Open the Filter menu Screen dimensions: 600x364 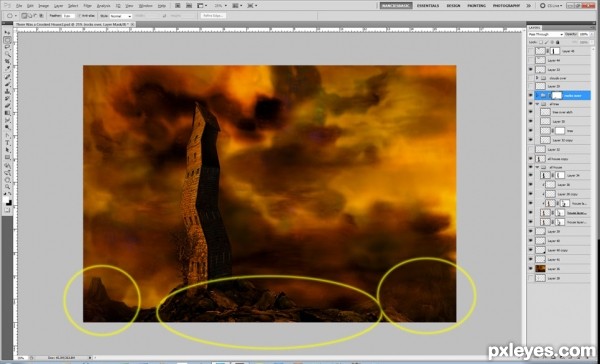[x=88, y=6]
